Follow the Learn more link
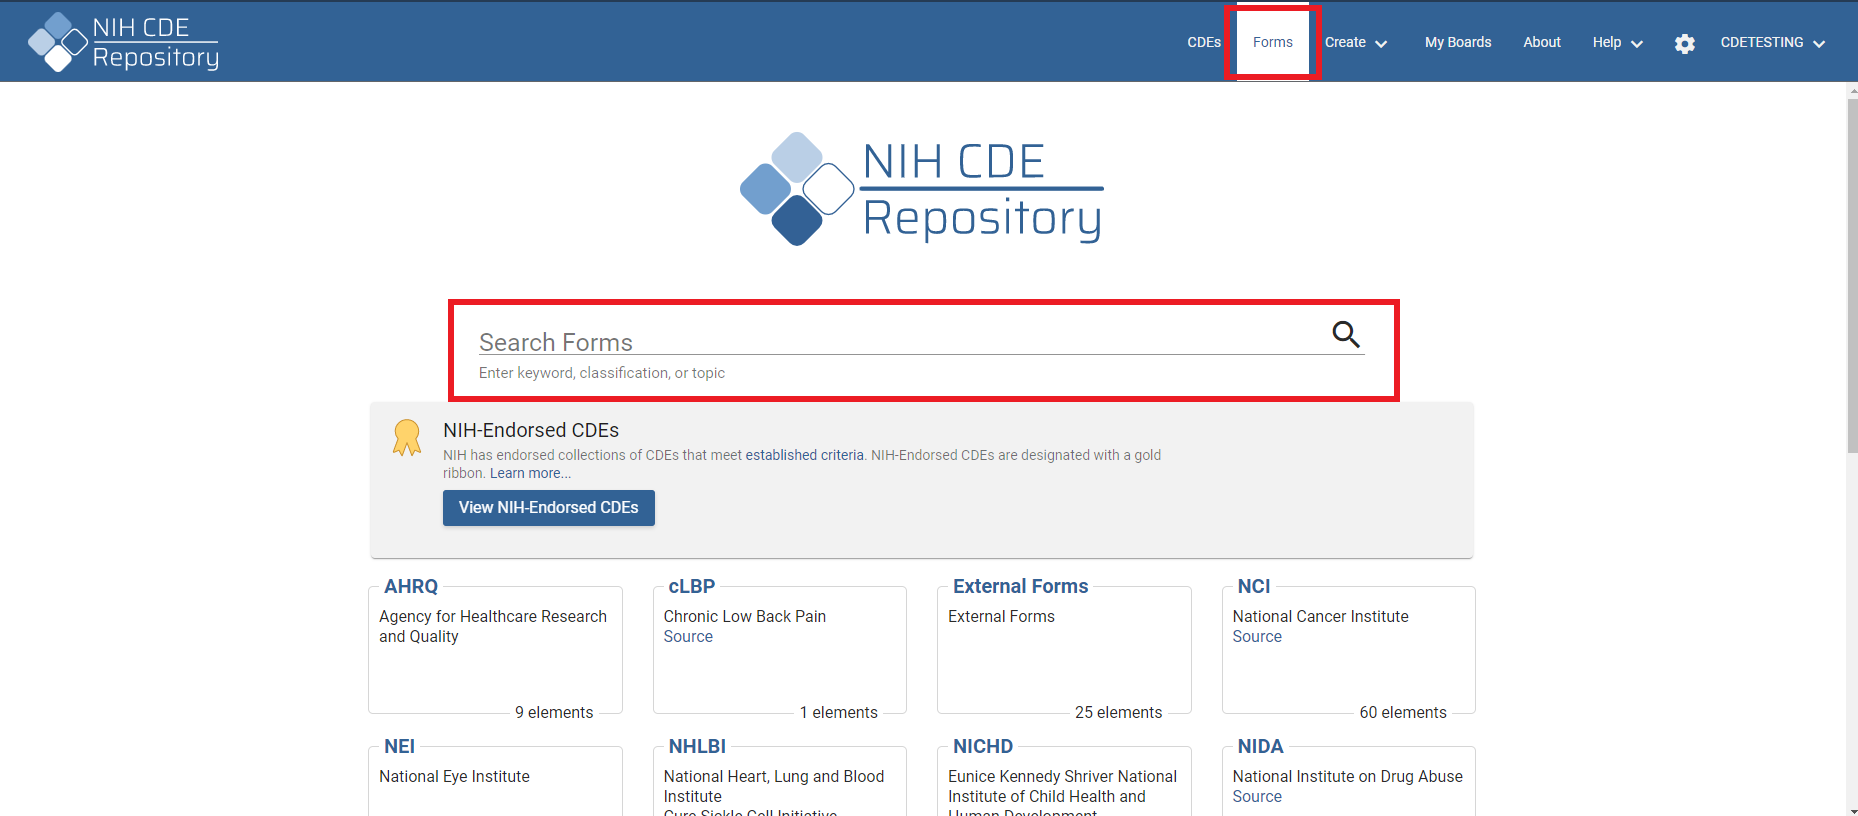Viewport: 1858px width, 816px height. (530, 474)
